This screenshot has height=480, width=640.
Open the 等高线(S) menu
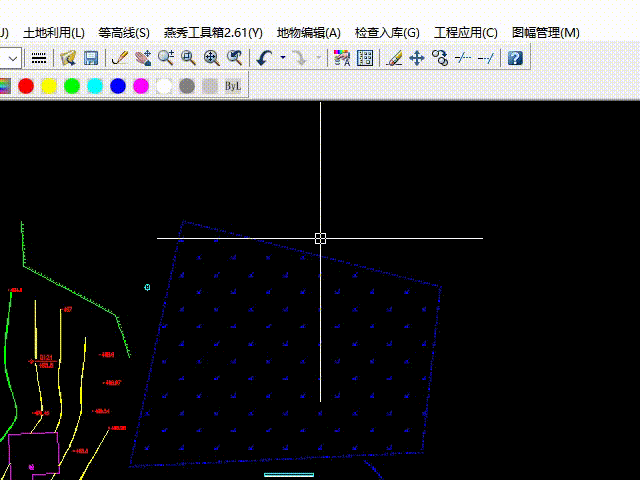click(124, 33)
